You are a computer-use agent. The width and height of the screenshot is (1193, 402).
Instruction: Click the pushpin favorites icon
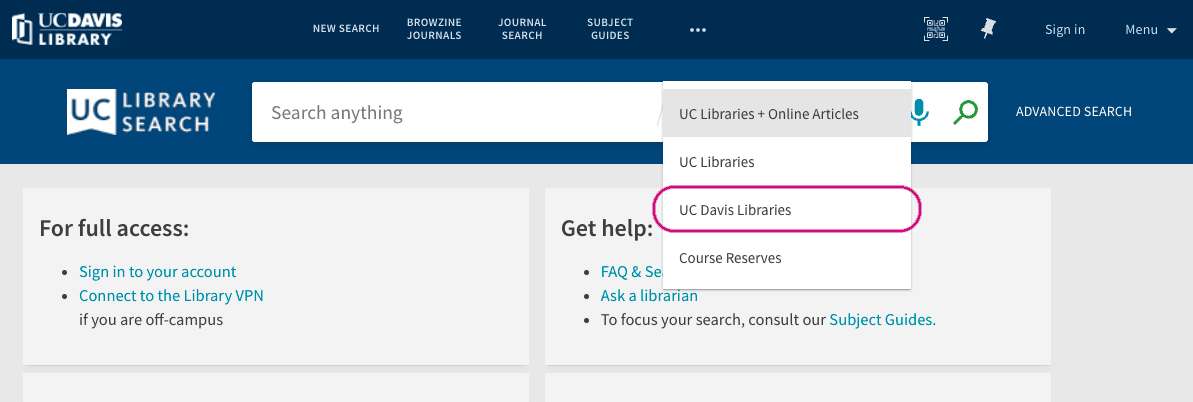(988, 29)
